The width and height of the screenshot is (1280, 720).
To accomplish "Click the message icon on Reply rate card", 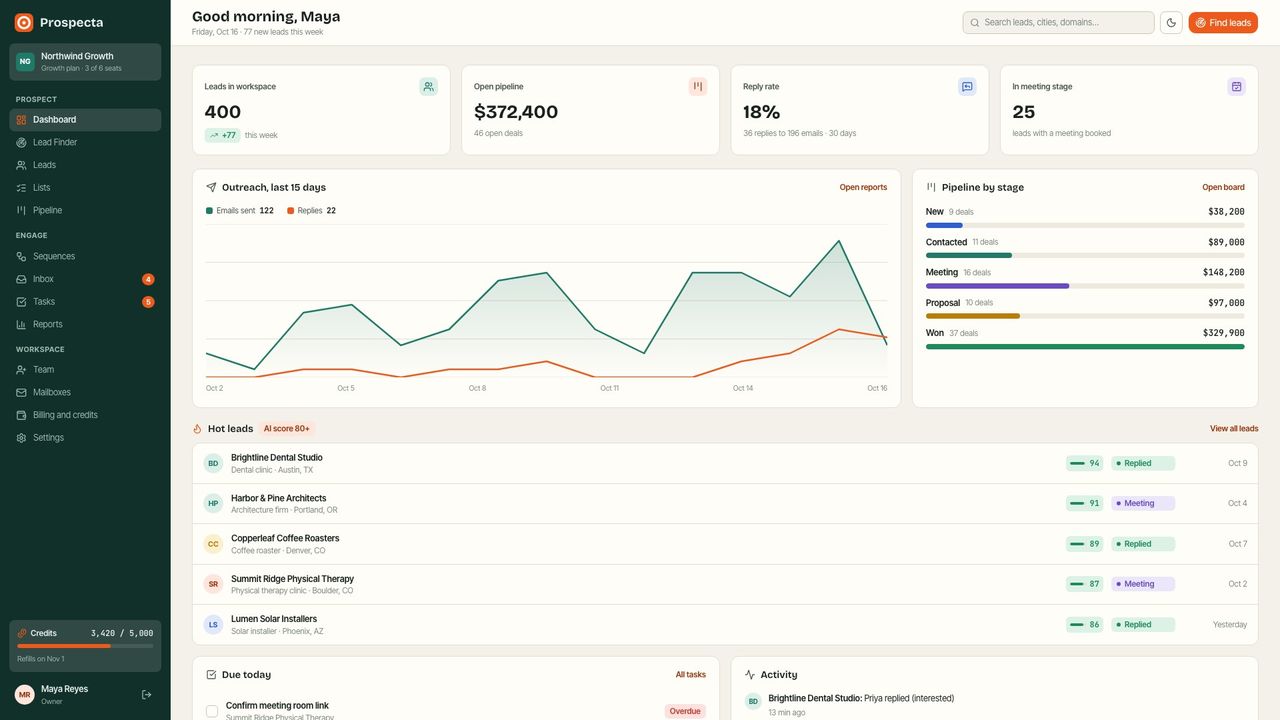I will click(967, 87).
